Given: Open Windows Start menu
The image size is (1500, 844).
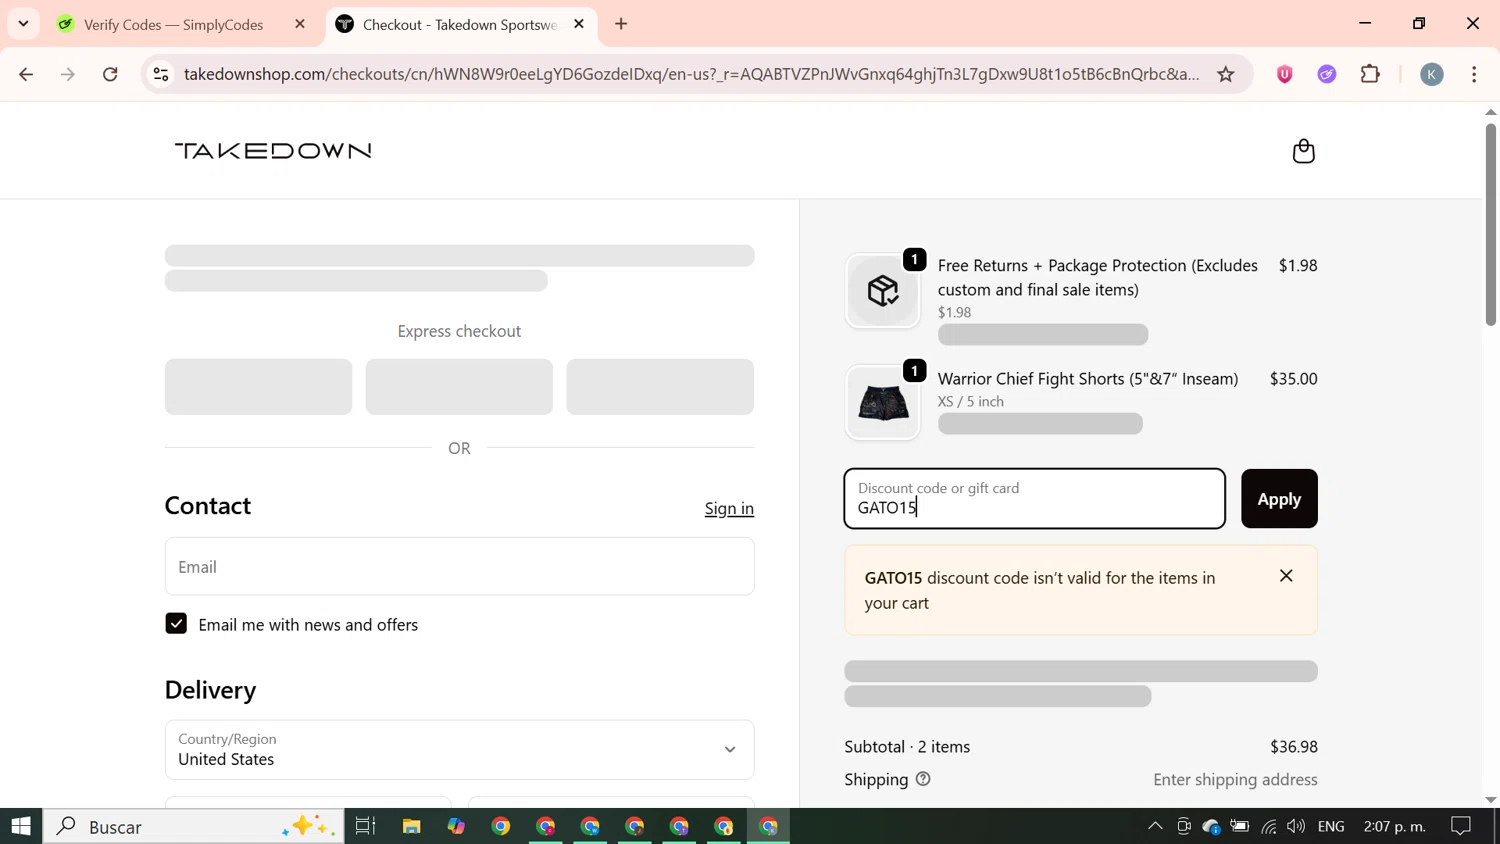Looking at the screenshot, I should pyautogui.click(x=21, y=826).
